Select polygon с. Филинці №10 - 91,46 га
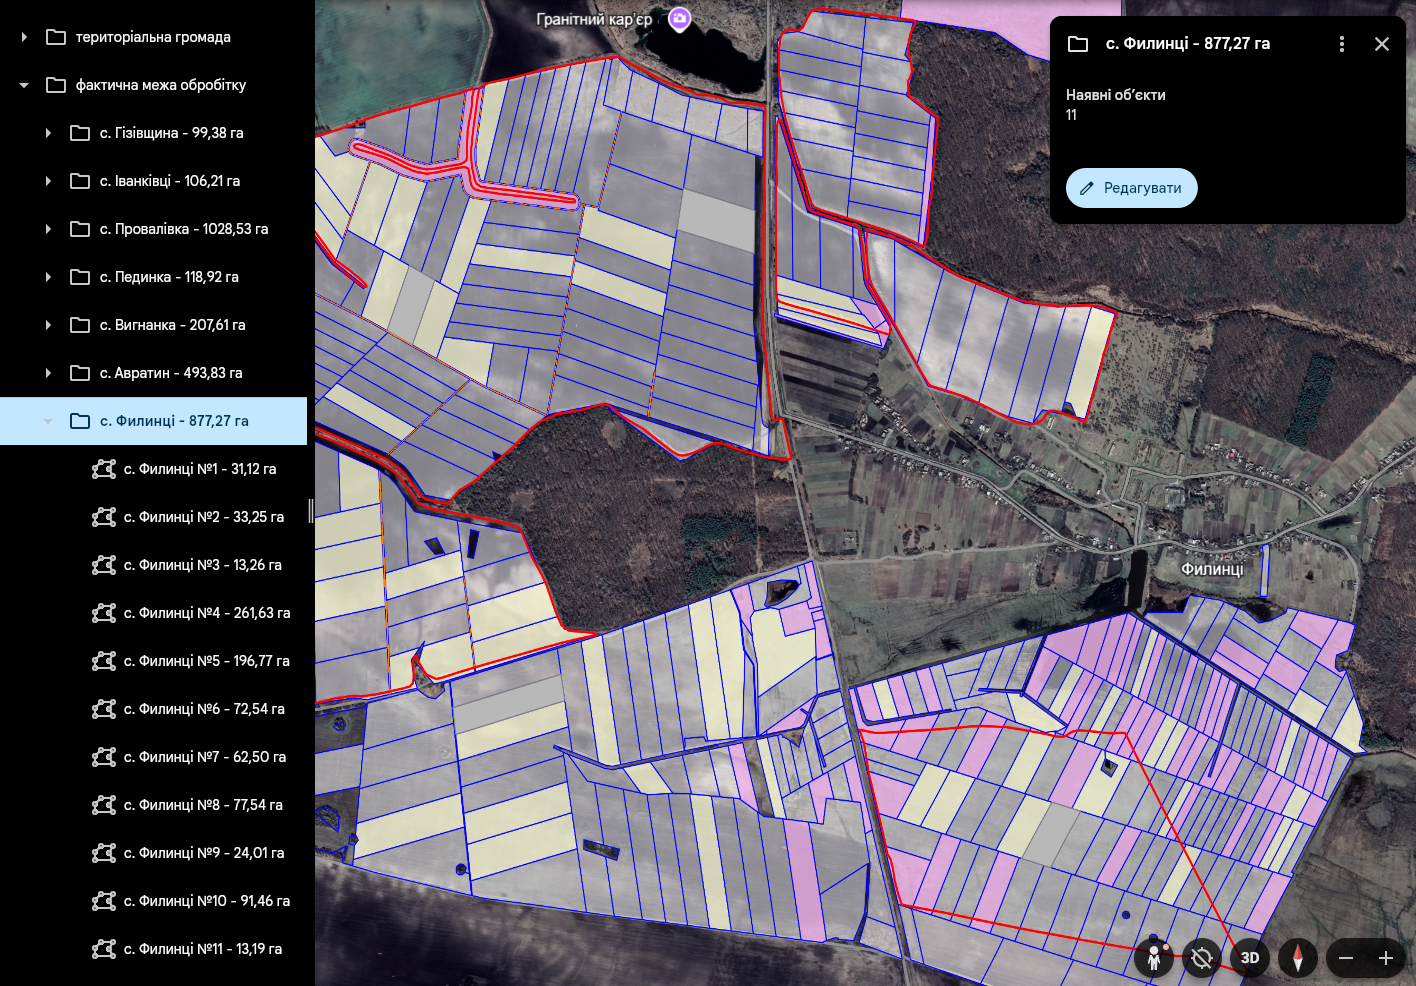 point(206,901)
